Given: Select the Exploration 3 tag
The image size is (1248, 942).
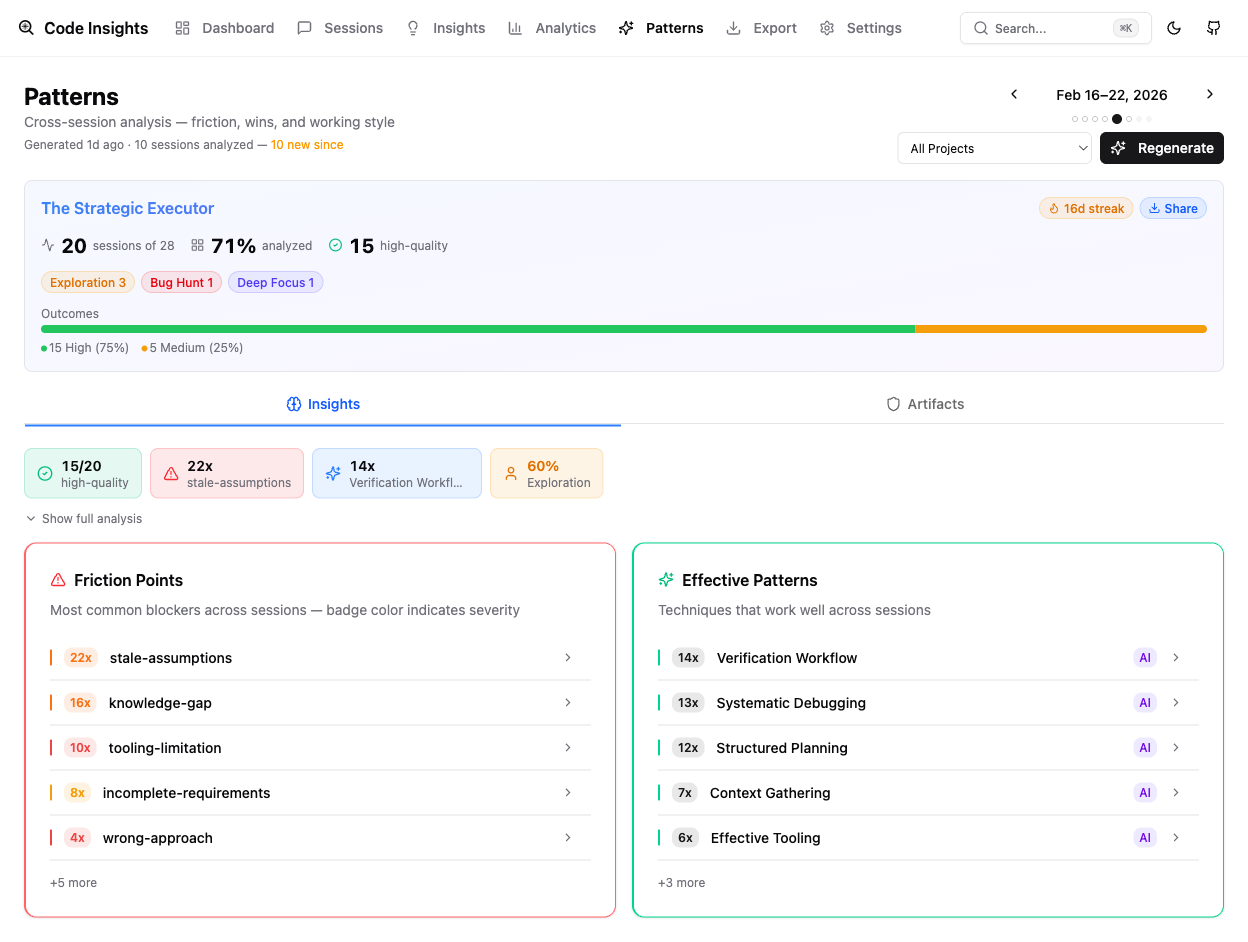Looking at the screenshot, I should point(88,282).
